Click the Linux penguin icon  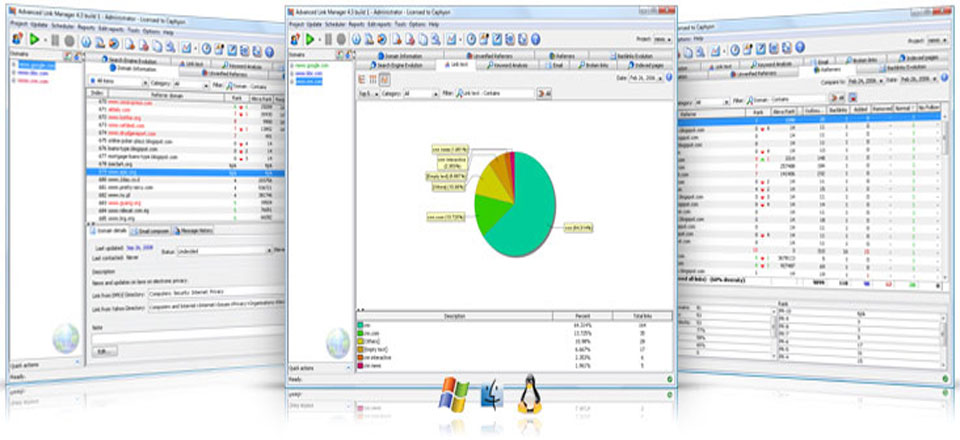click(x=530, y=397)
